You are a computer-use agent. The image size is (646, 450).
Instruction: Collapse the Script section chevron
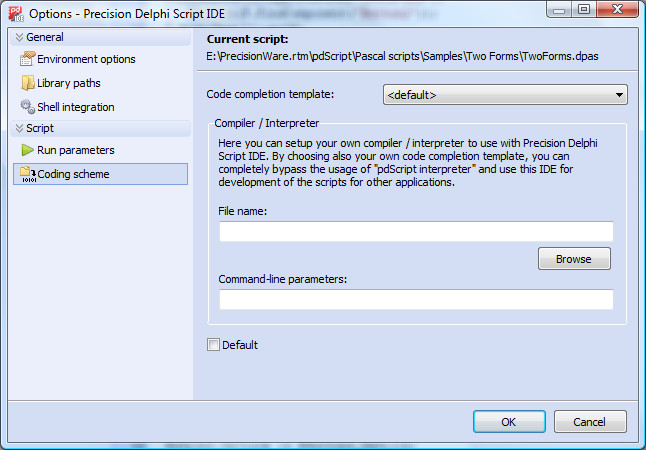coord(19,128)
